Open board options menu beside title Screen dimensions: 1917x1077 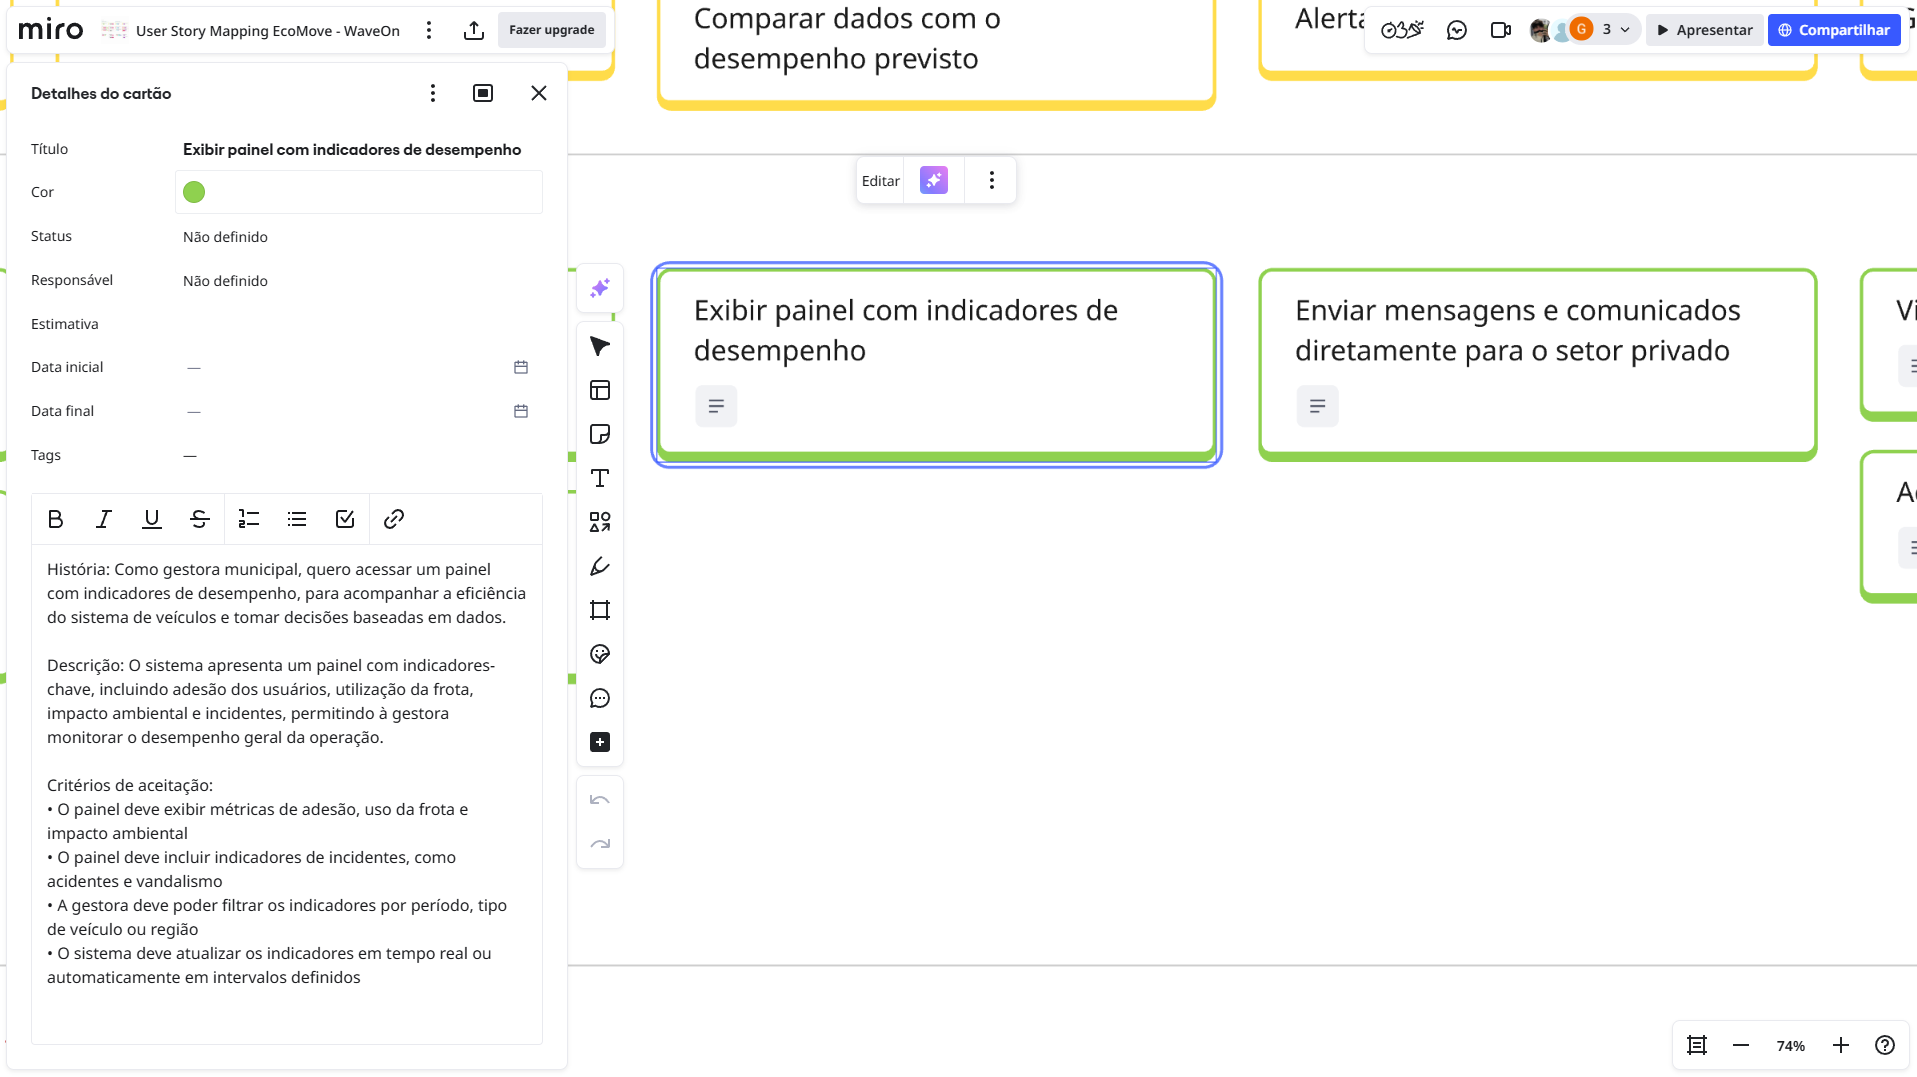pyautogui.click(x=429, y=30)
